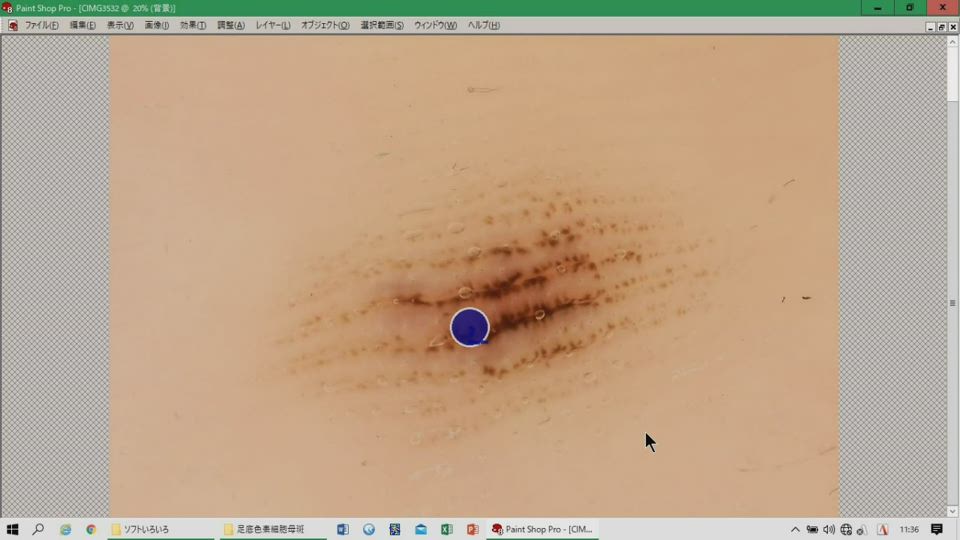Open Microsoft Excel from the taskbar
Image resolution: width=960 pixels, height=540 pixels.
pyautogui.click(x=446, y=529)
